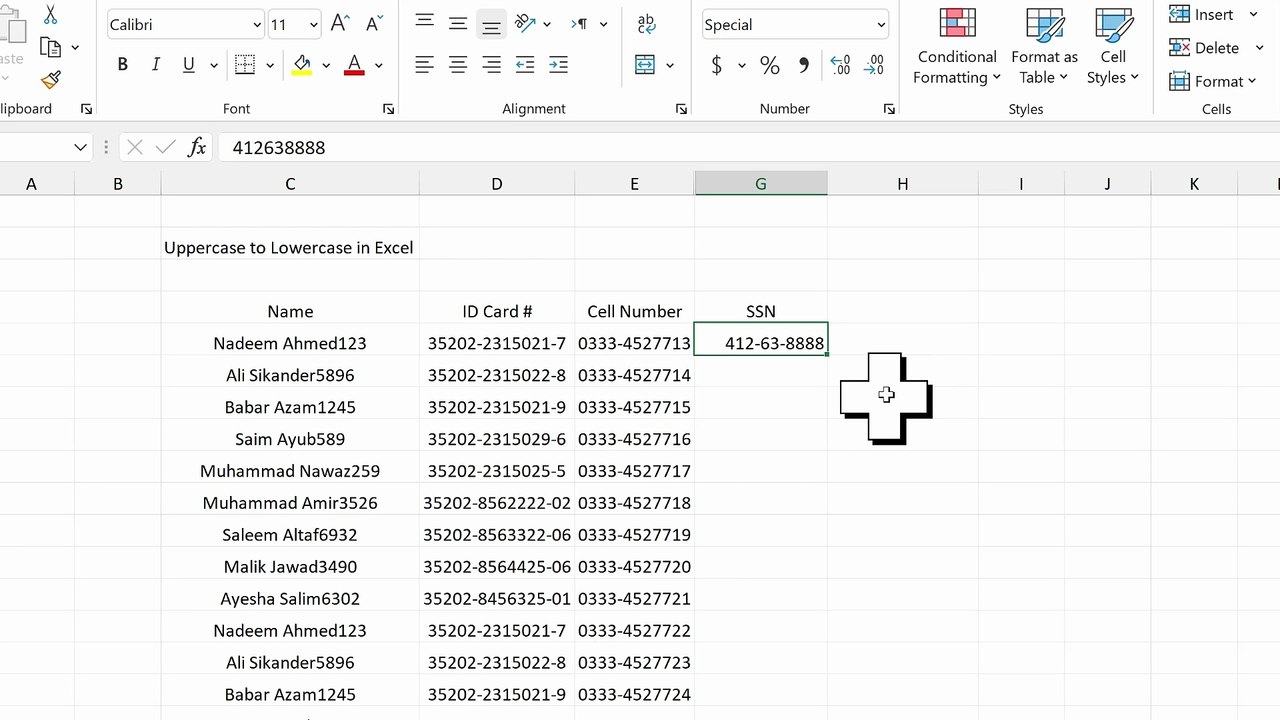Click Decrease Decimal icon
This screenshot has width=1280, height=720.
(x=874, y=65)
